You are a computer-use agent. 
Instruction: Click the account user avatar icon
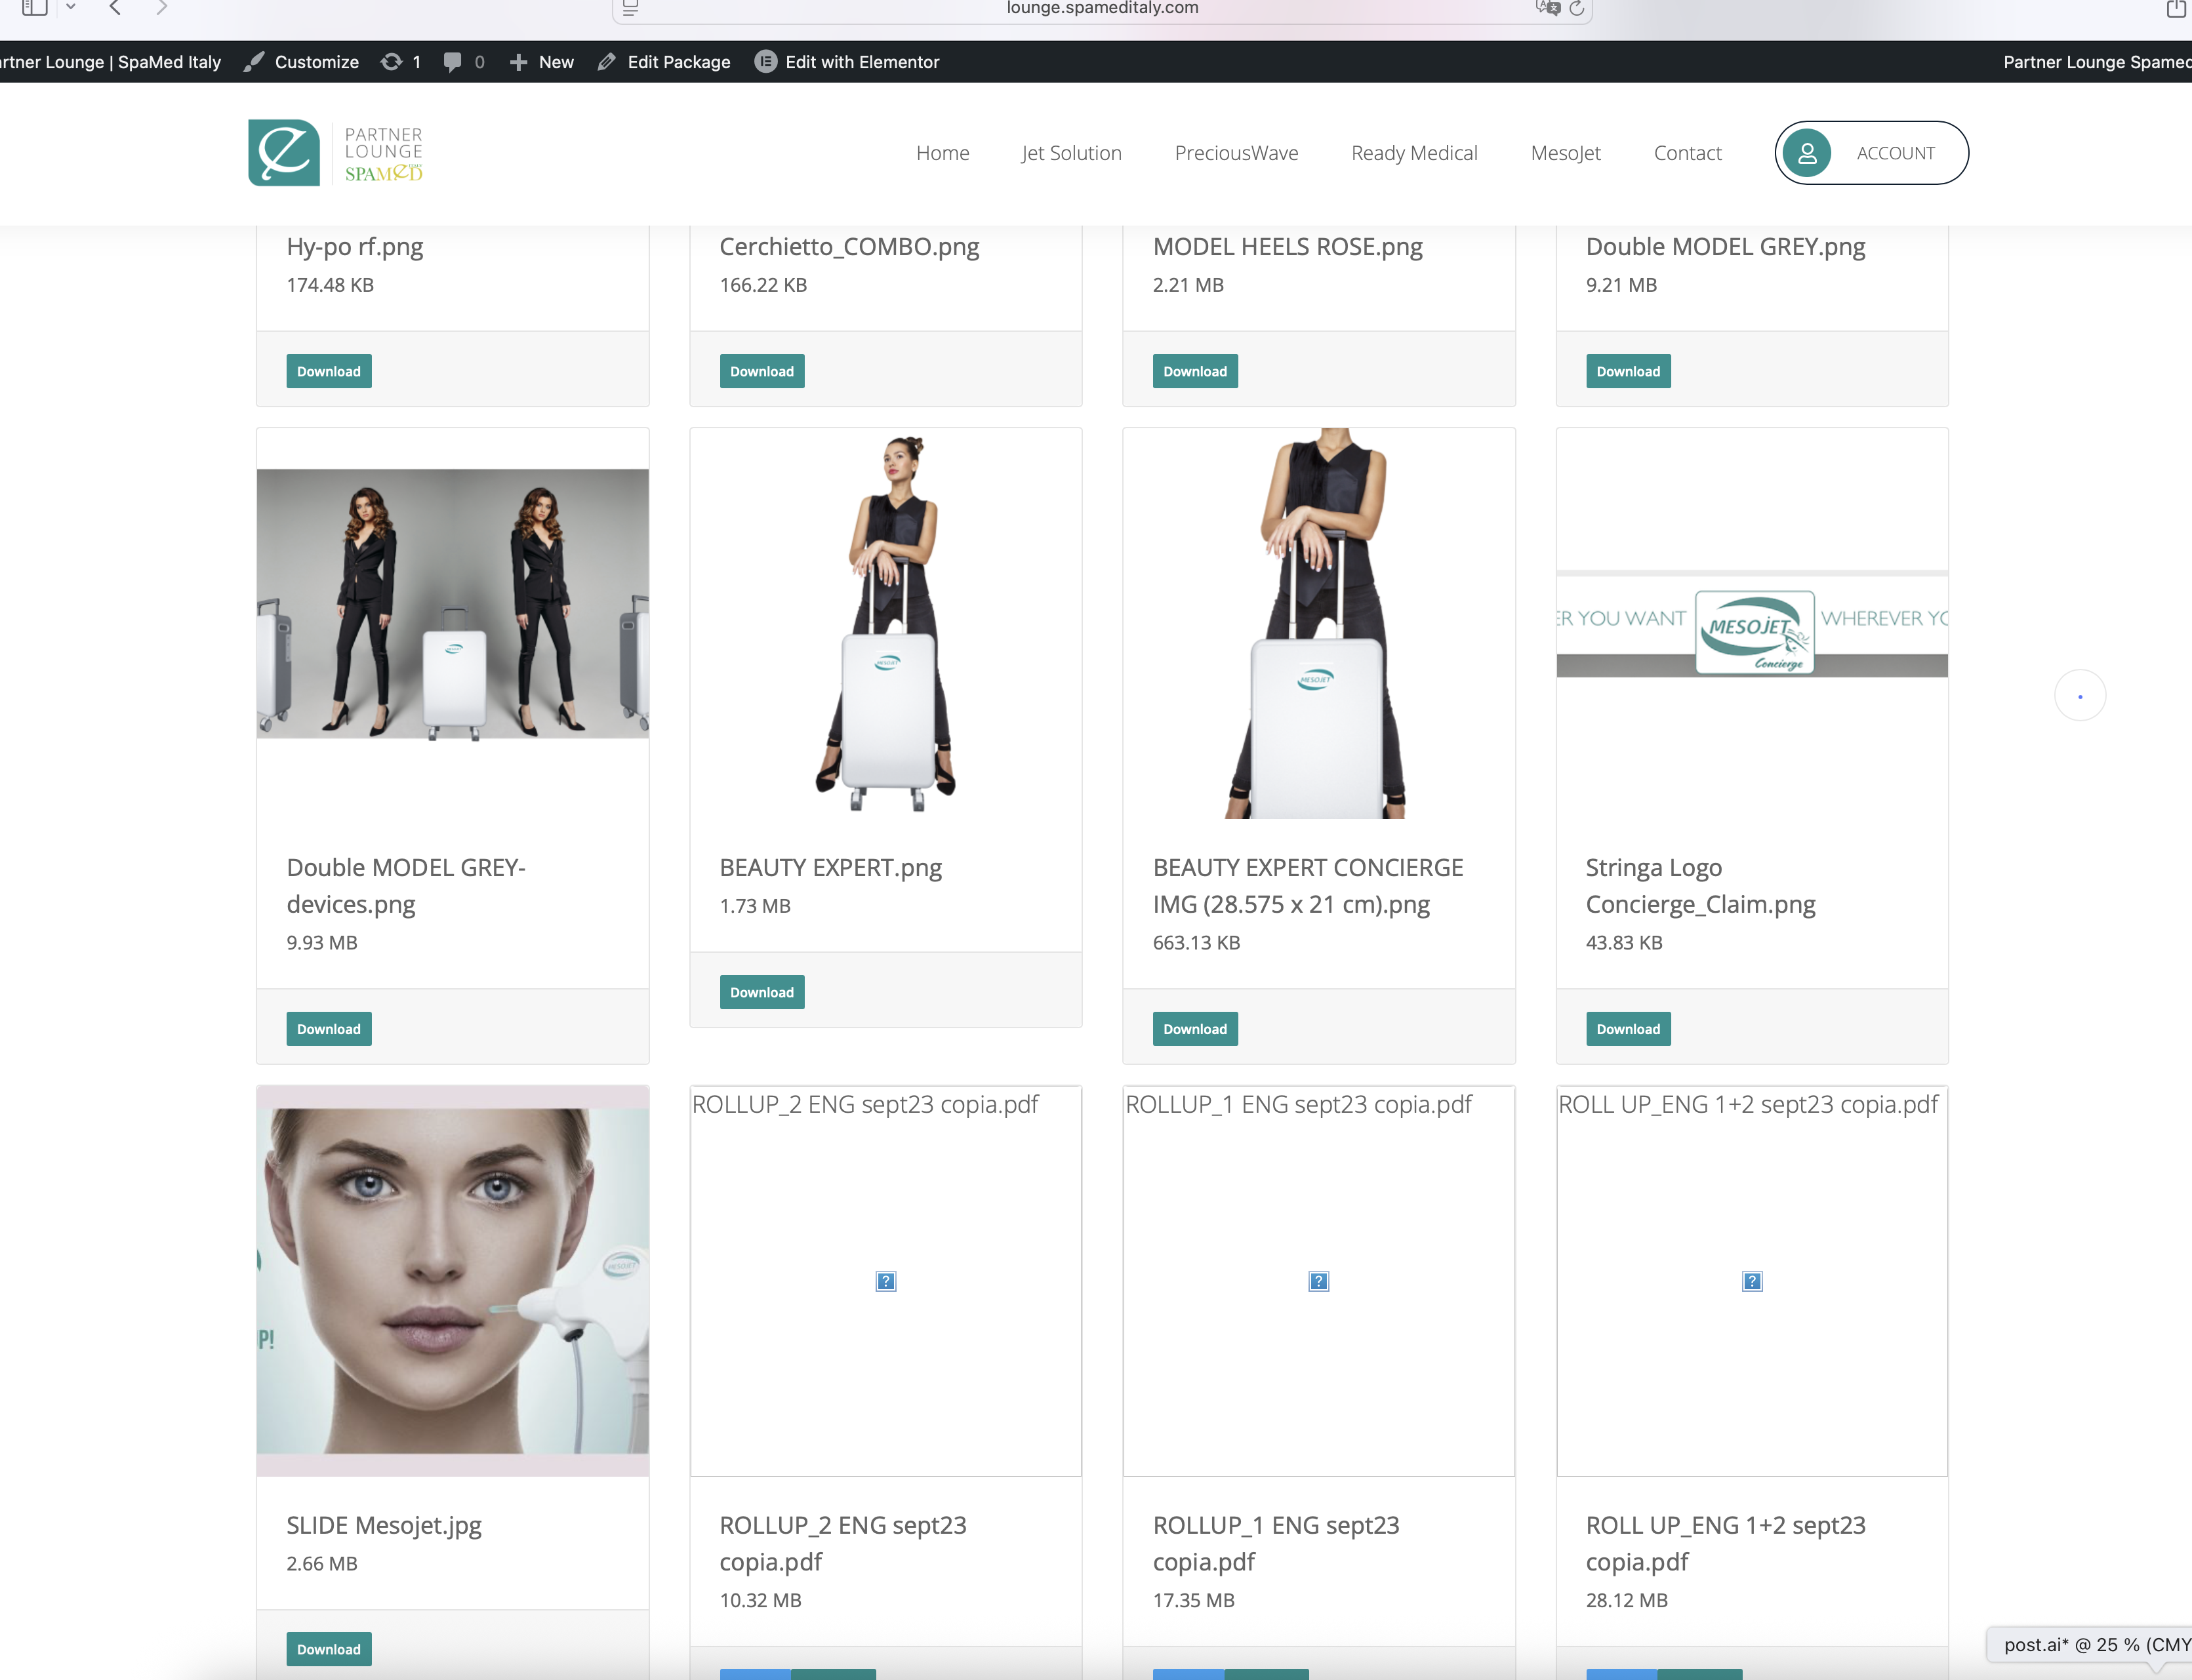pyautogui.click(x=1807, y=153)
